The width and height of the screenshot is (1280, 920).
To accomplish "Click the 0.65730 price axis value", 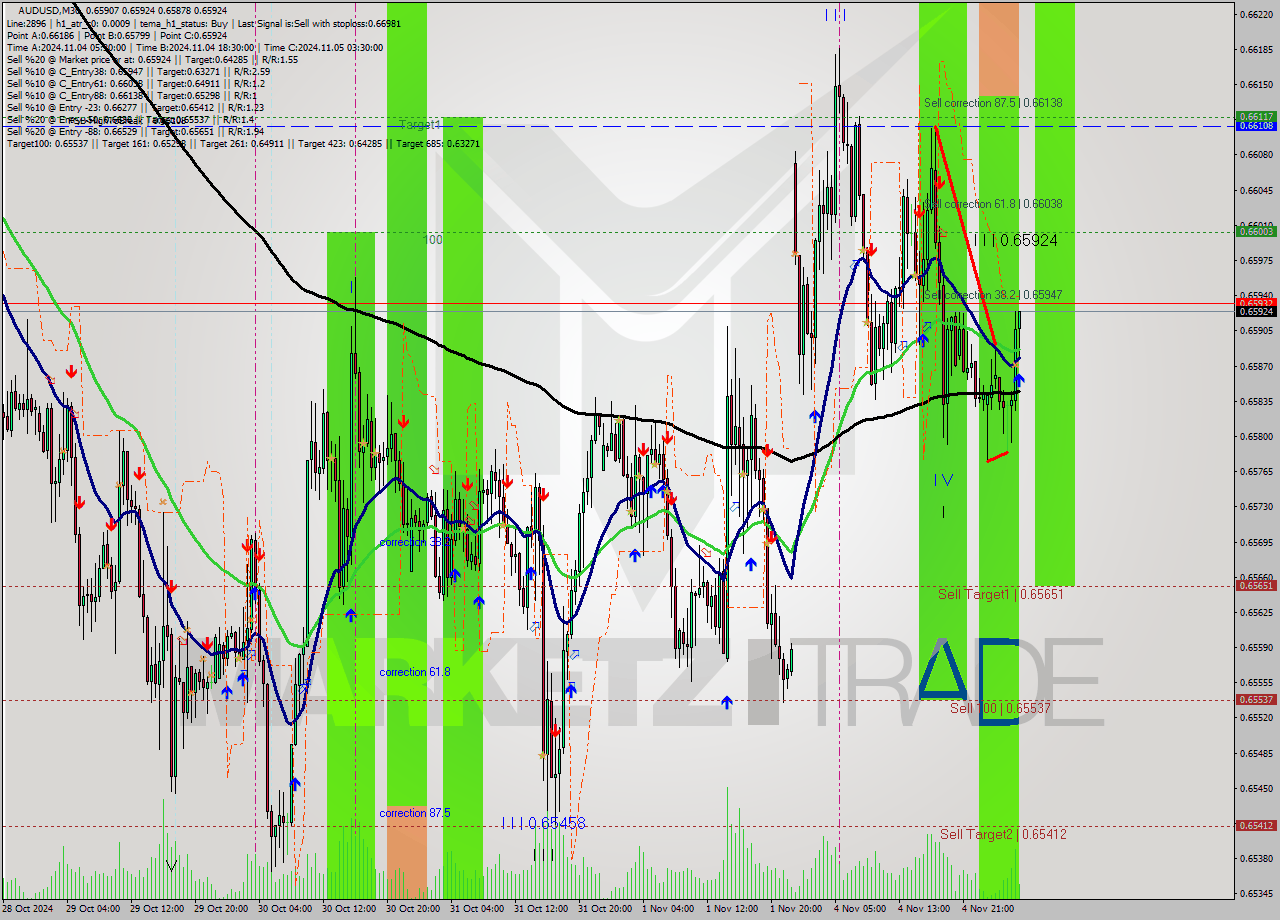I will (x=1256, y=506).
